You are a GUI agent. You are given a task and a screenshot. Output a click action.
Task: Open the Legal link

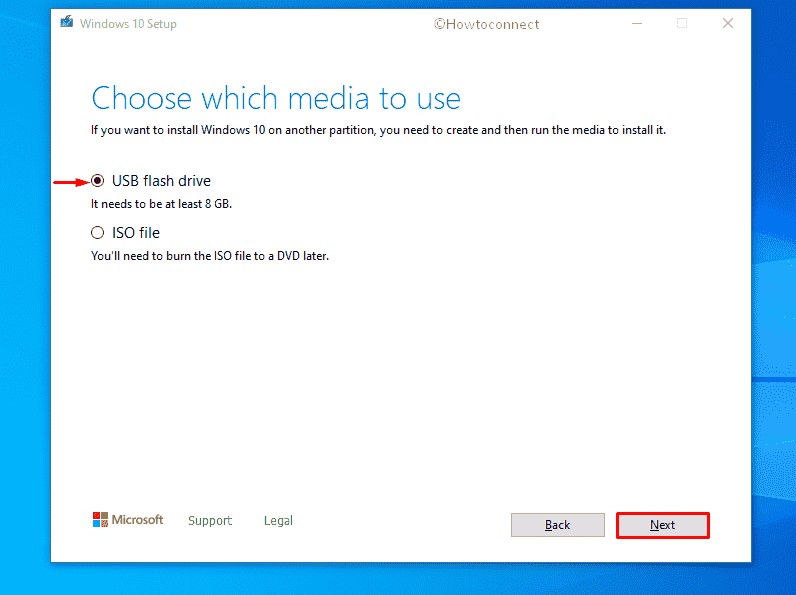[278, 520]
